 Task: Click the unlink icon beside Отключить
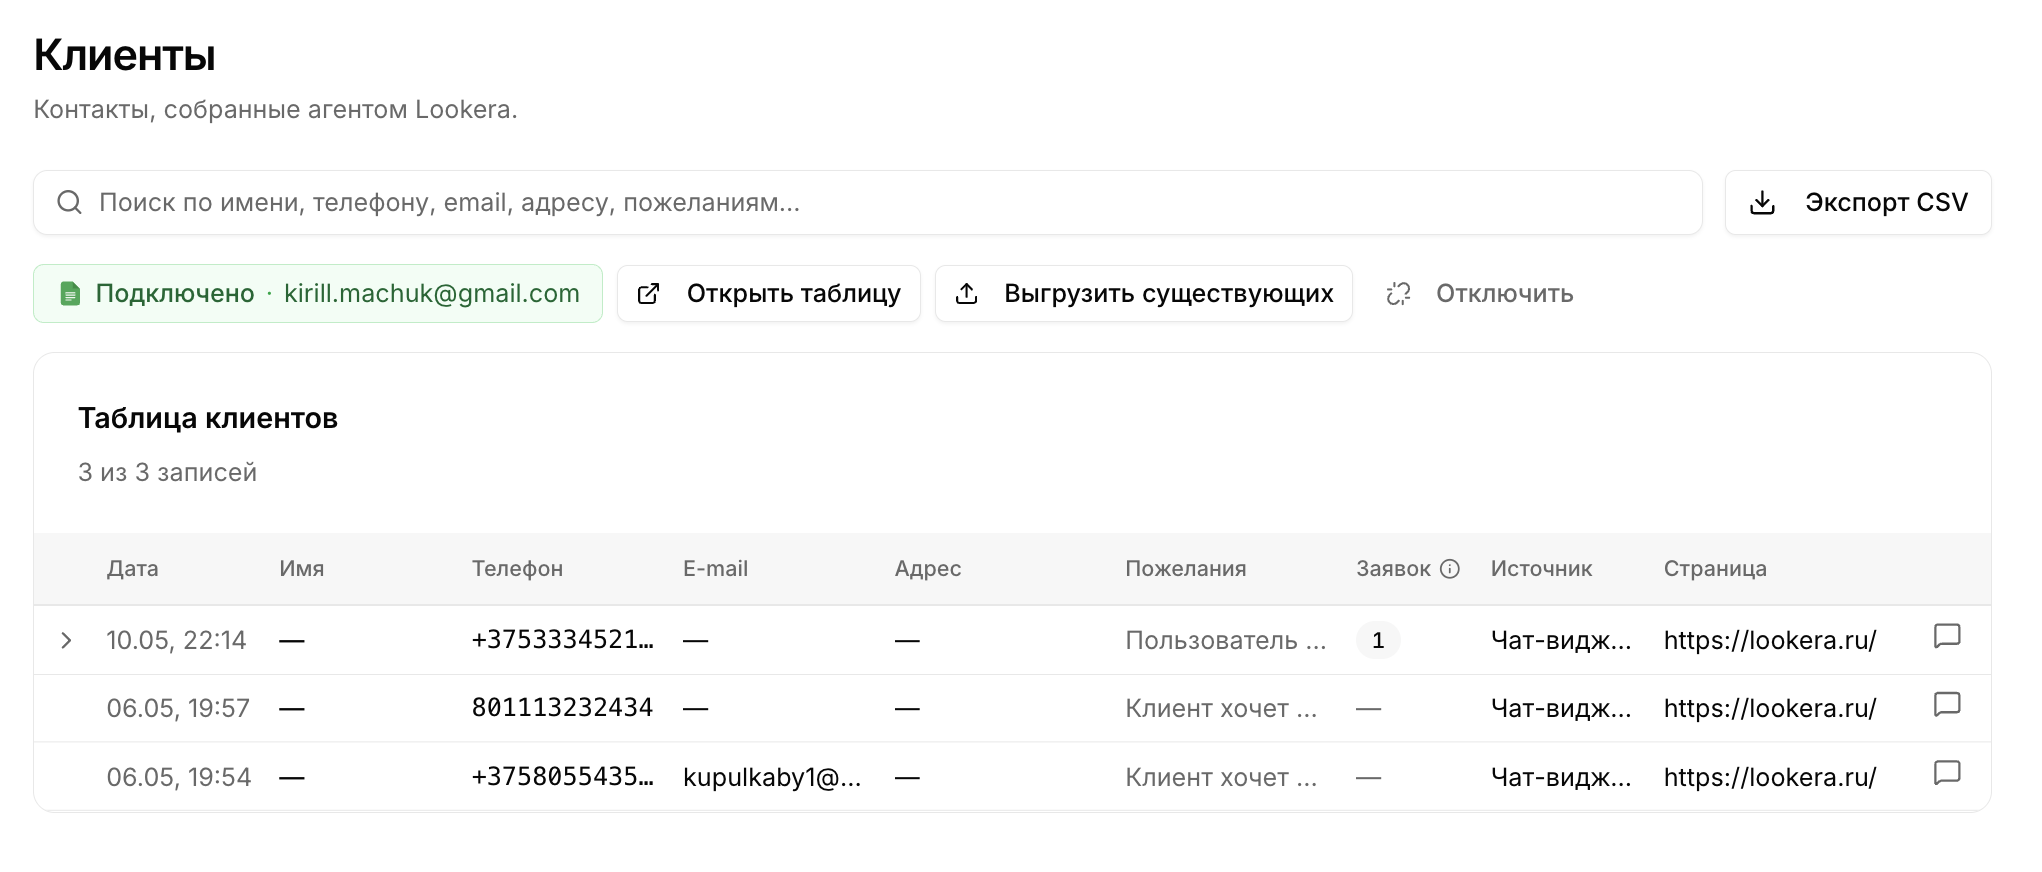[1398, 294]
